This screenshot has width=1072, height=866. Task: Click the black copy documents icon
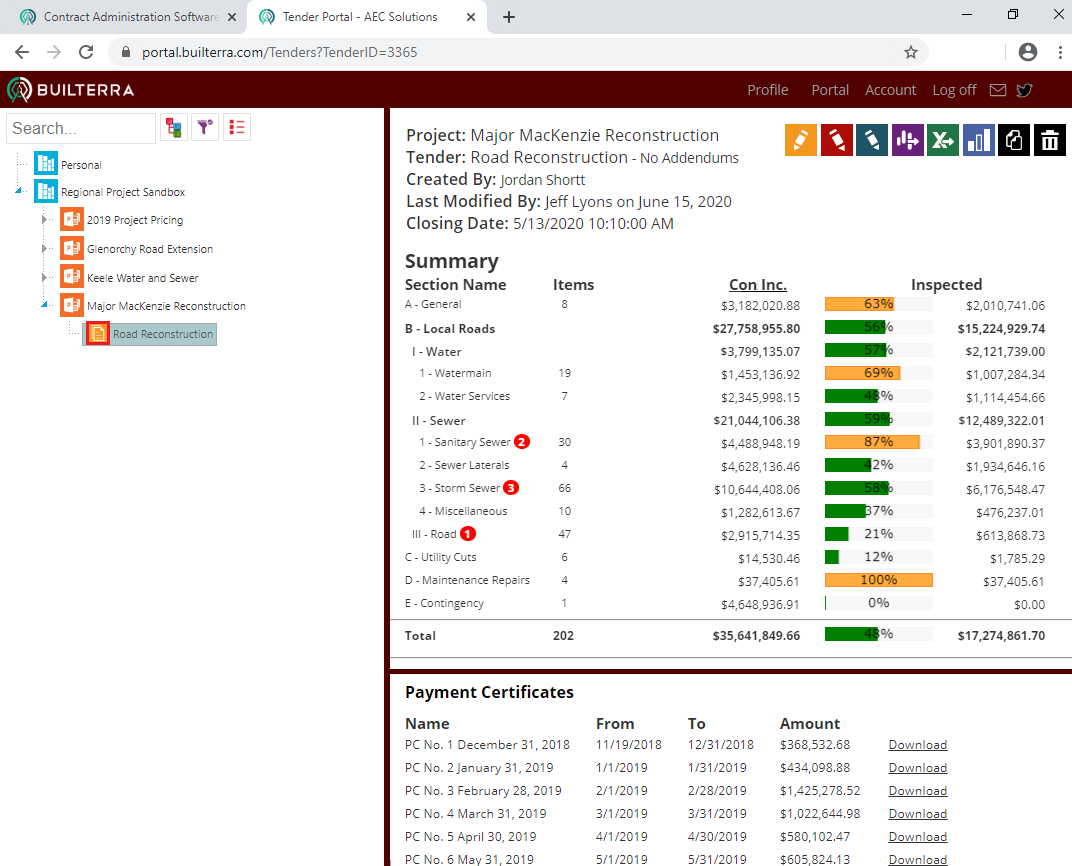(x=1014, y=140)
